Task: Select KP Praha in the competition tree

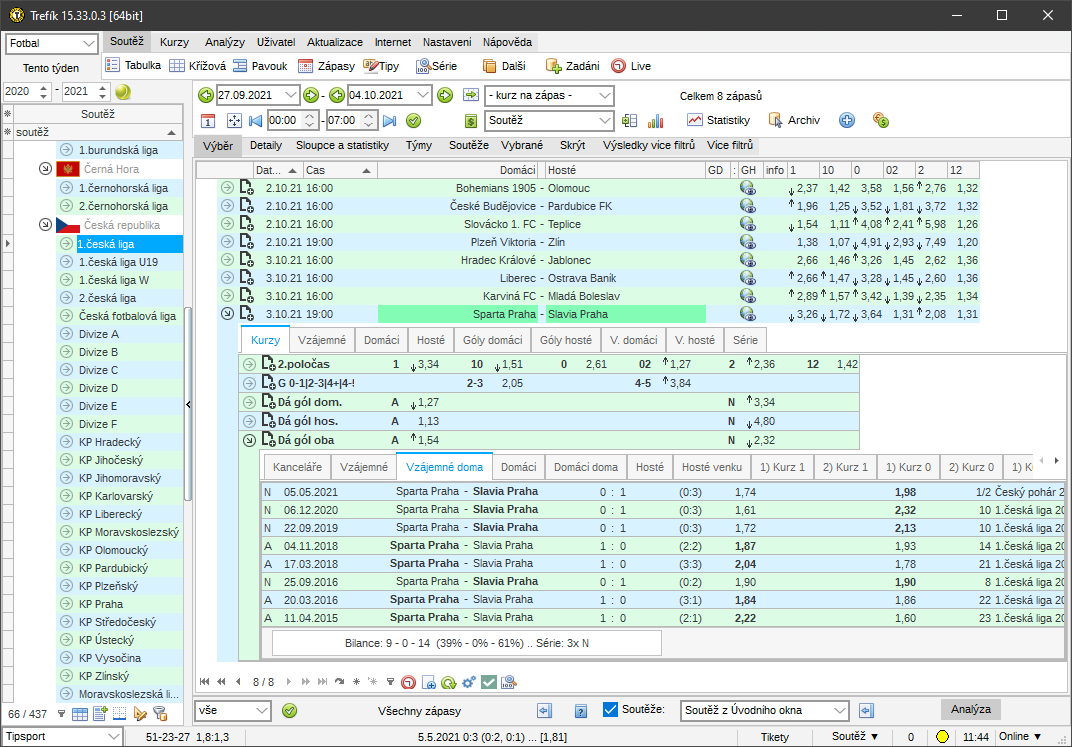Action: (100, 604)
